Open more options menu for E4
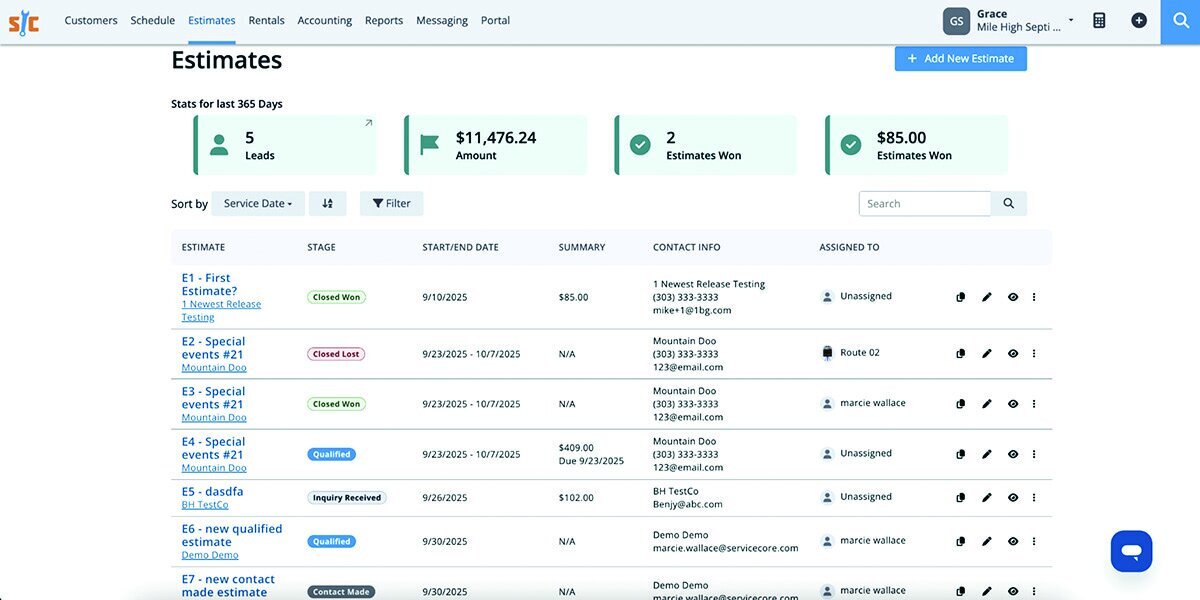This screenshot has width=1200, height=600. tap(1034, 454)
